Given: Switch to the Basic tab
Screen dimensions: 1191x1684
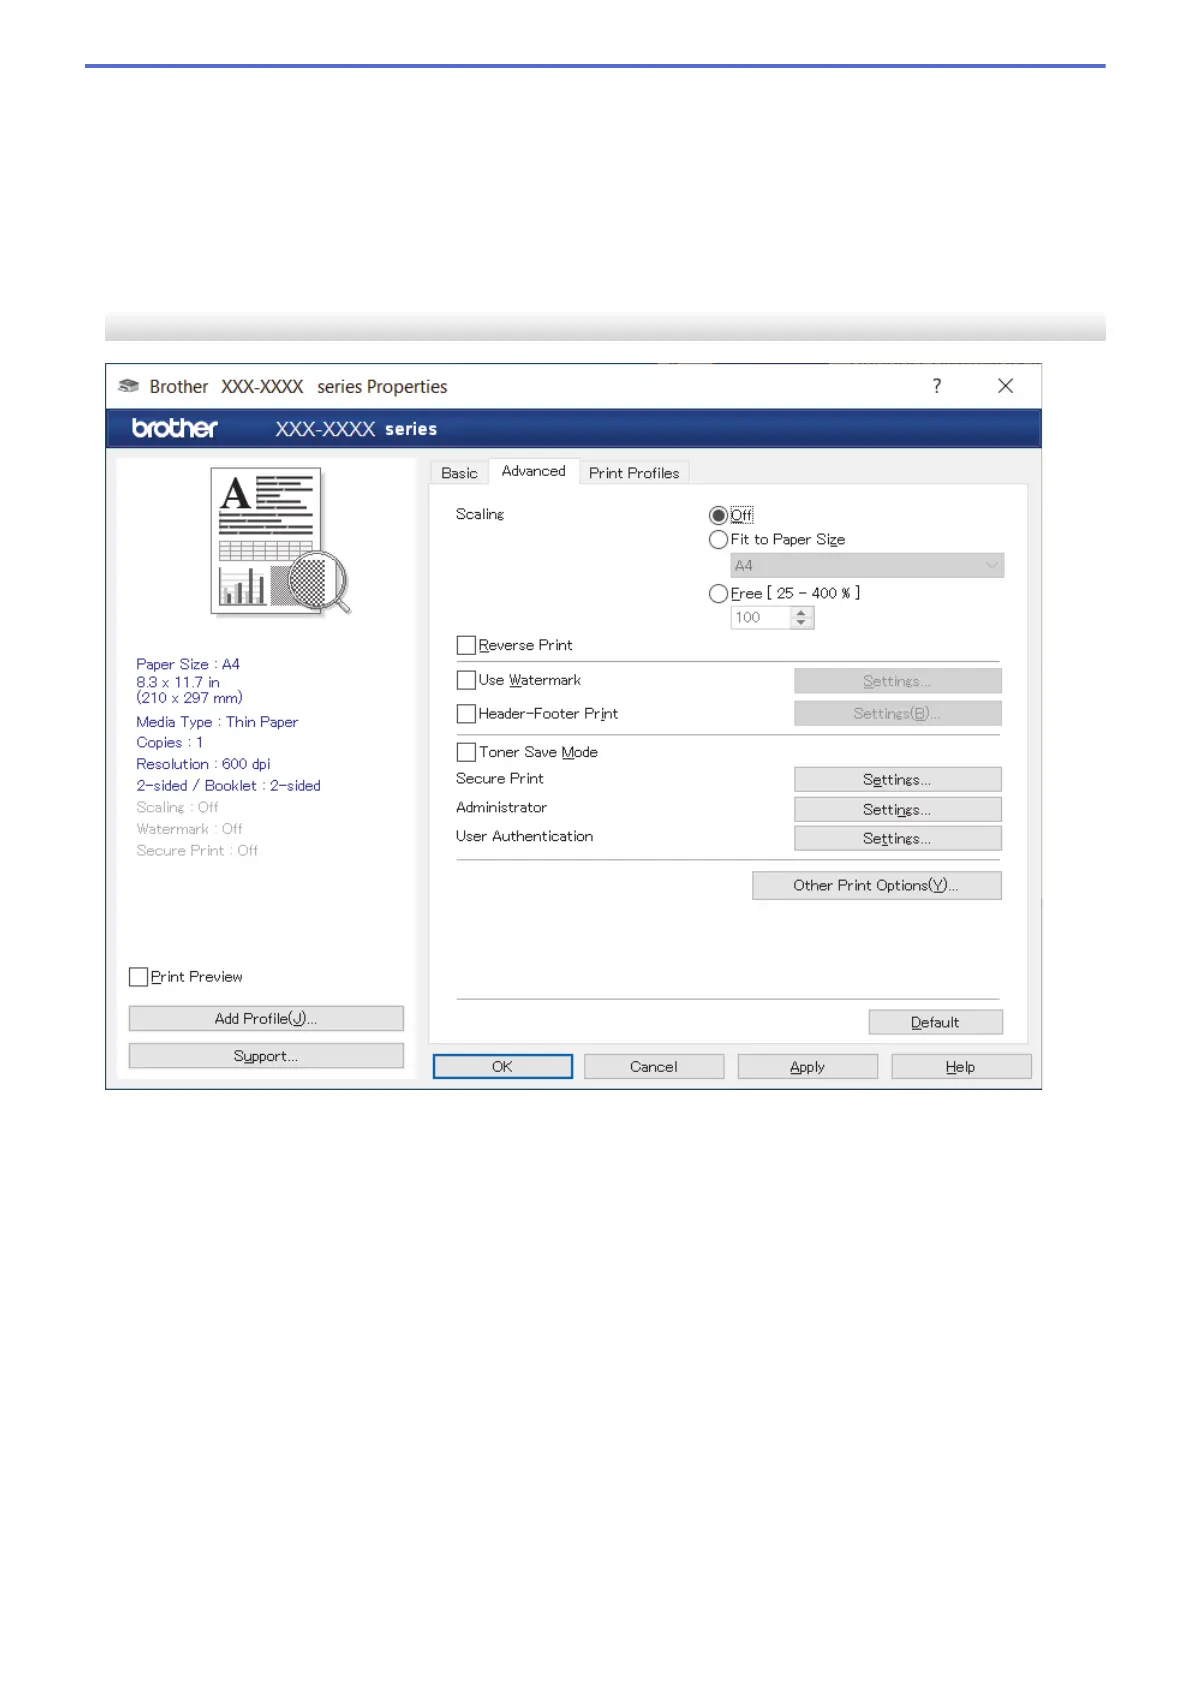Looking at the screenshot, I should click(x=459, y=473).
